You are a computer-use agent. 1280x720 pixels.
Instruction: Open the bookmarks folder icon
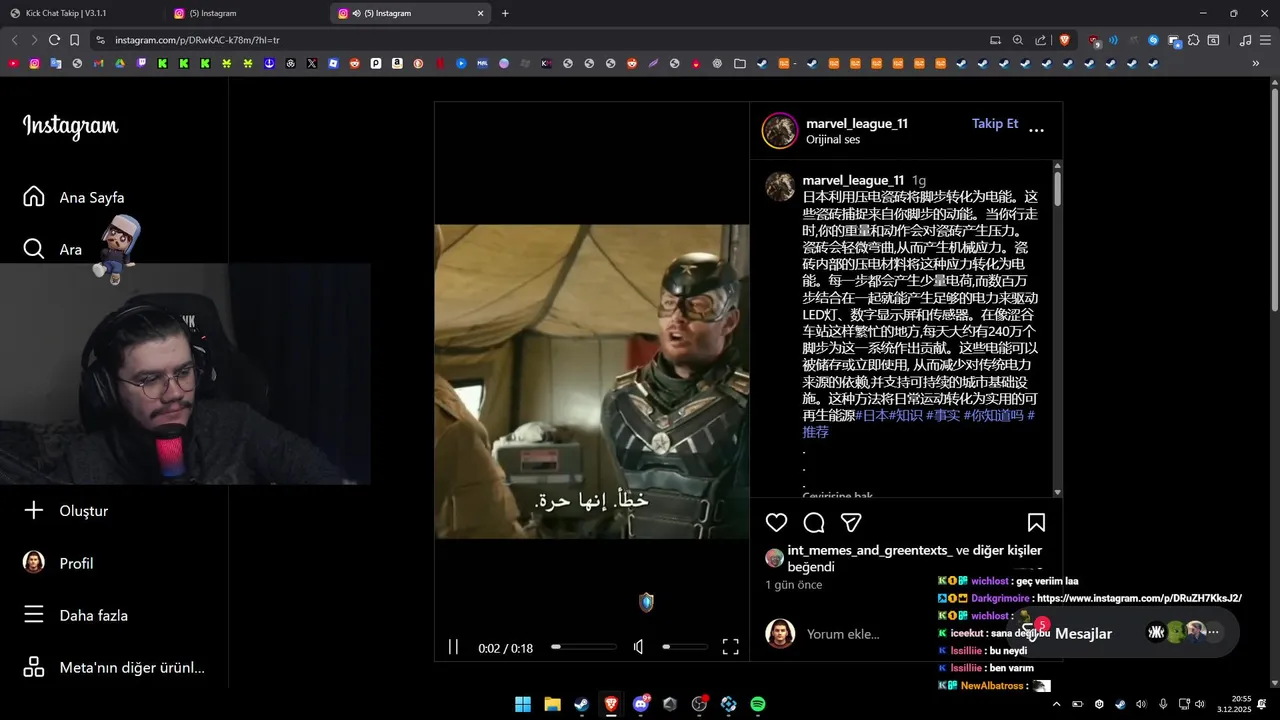pos(739,63)
